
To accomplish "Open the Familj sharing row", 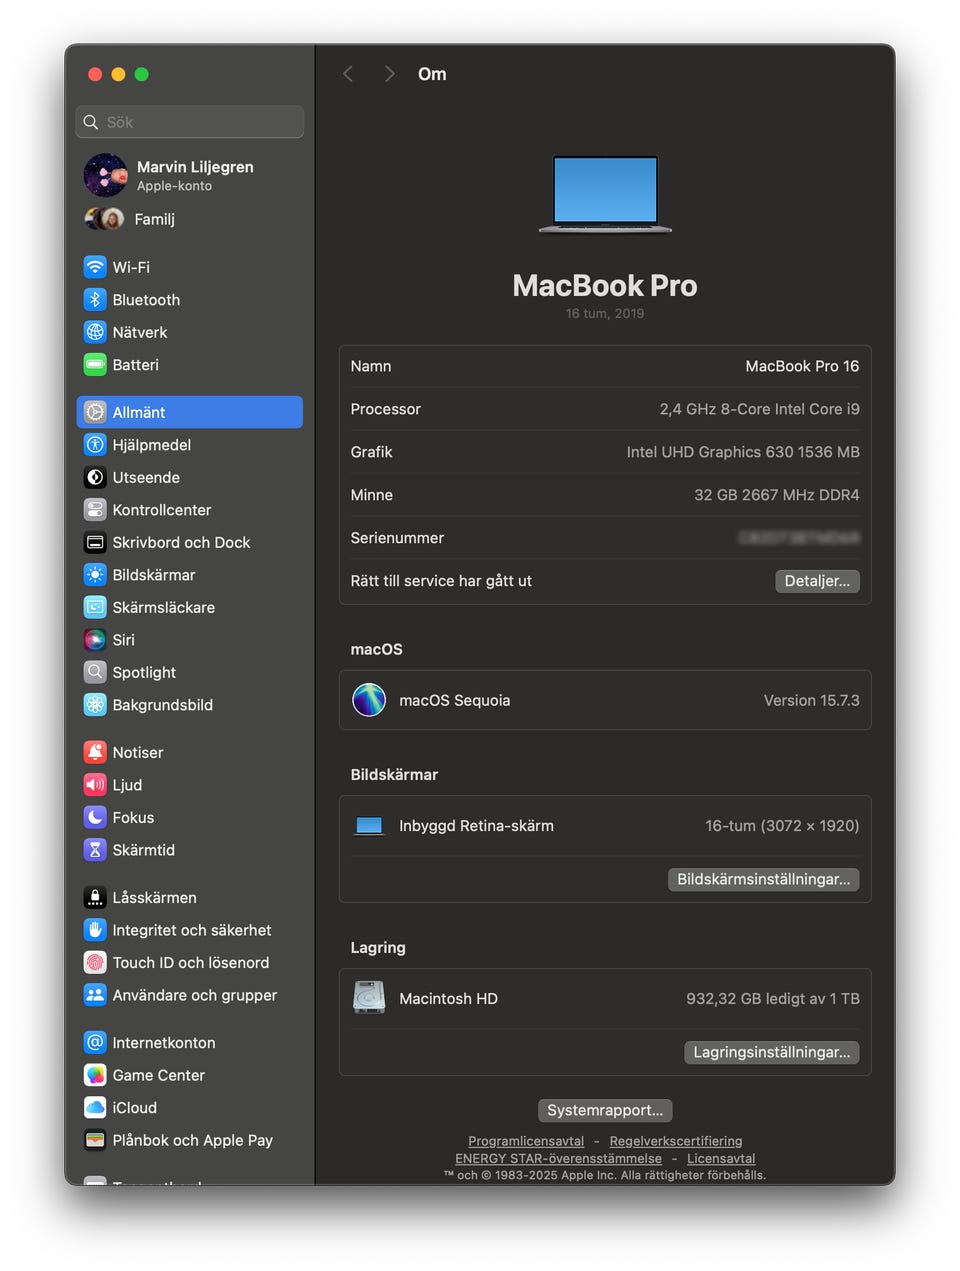I will pos(190,219).
